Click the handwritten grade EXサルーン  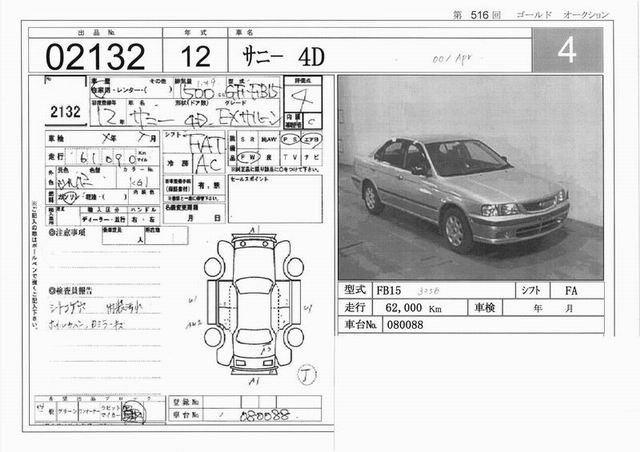coord(250,118)
